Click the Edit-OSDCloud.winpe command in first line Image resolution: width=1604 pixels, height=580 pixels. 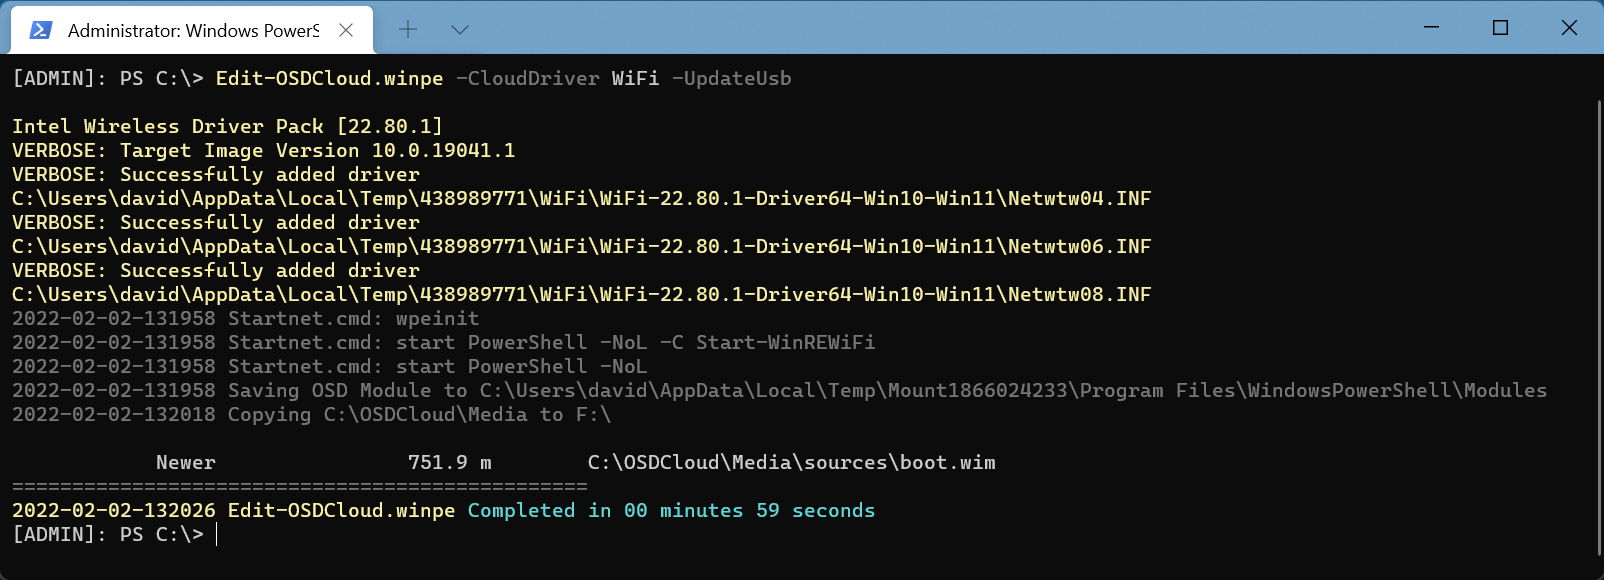pos(329,78)
